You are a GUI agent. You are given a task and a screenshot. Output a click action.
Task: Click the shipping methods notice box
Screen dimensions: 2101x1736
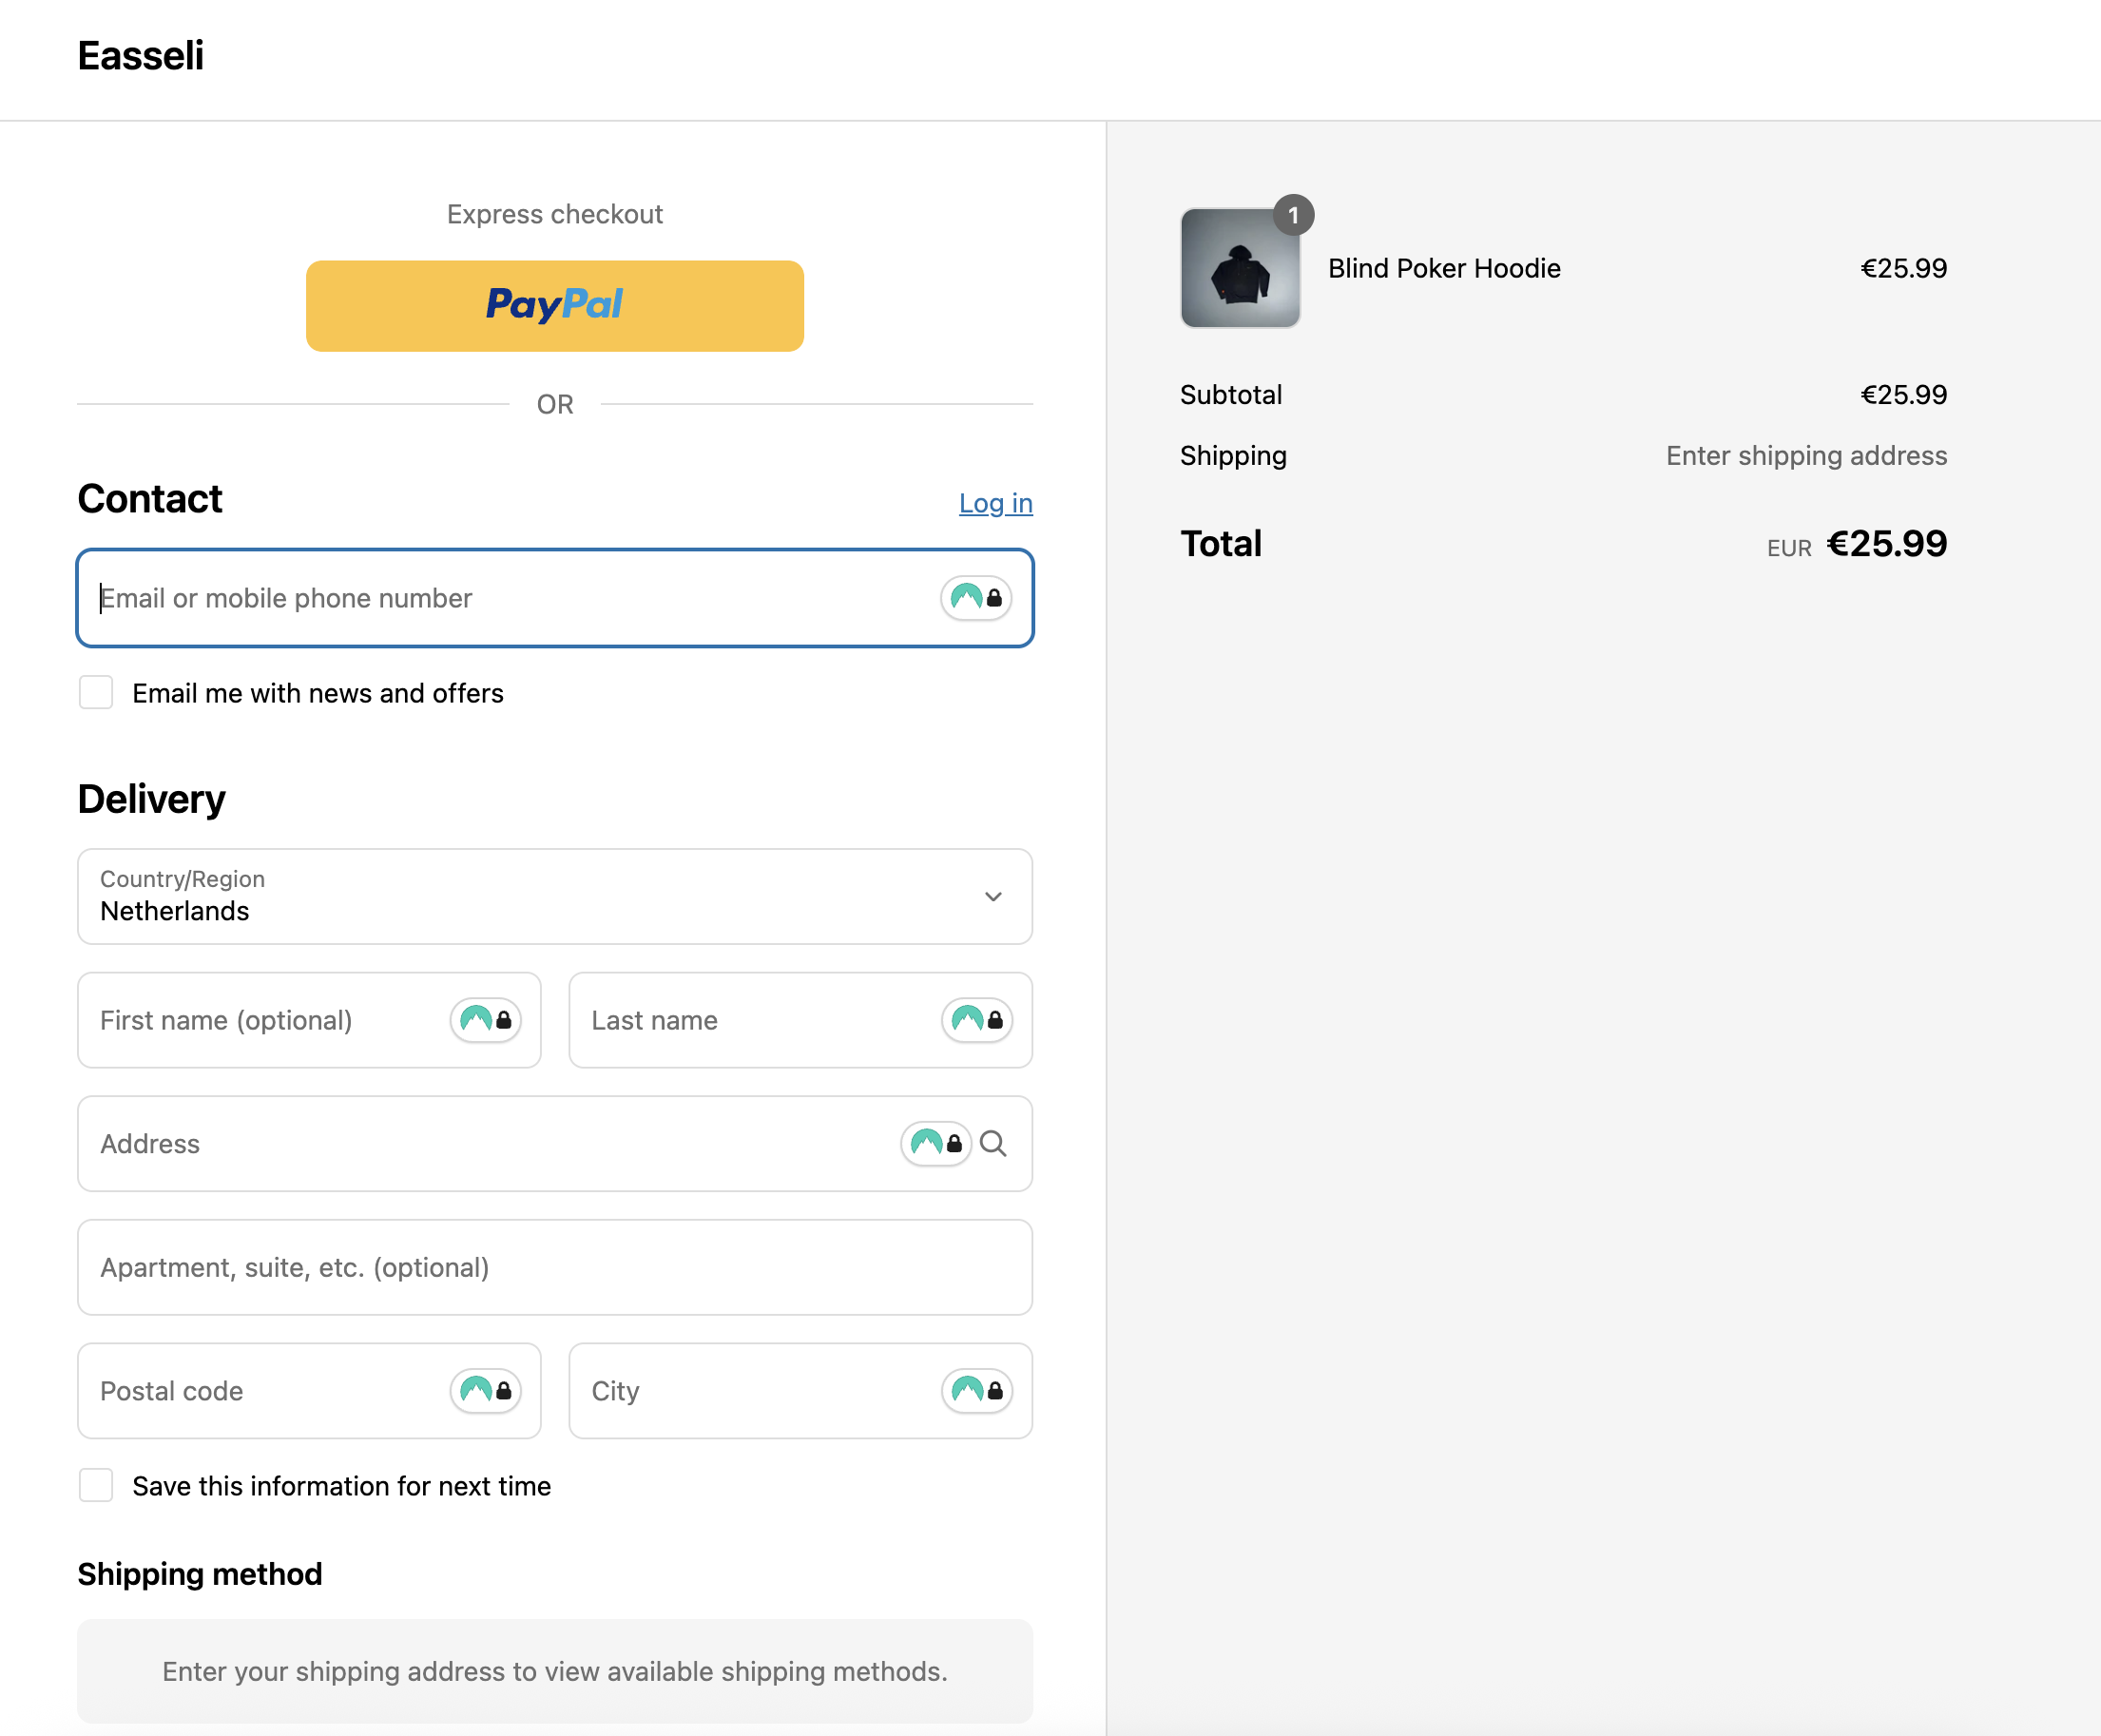point(555,1671)
